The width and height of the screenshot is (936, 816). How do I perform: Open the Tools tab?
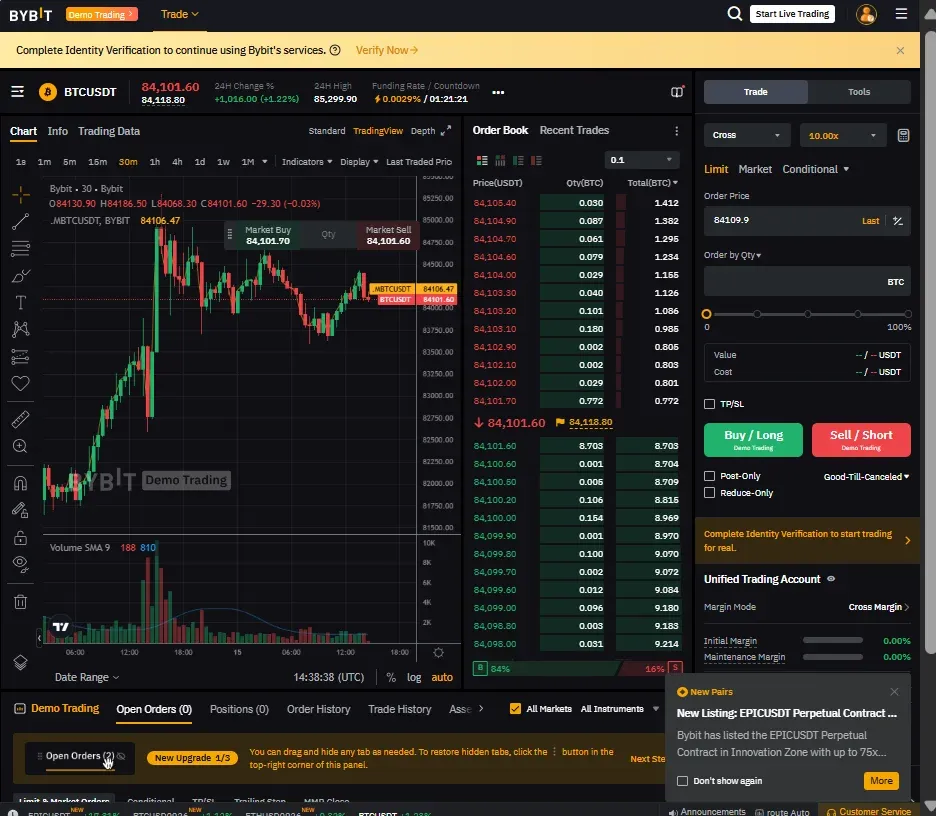[859, 92]
